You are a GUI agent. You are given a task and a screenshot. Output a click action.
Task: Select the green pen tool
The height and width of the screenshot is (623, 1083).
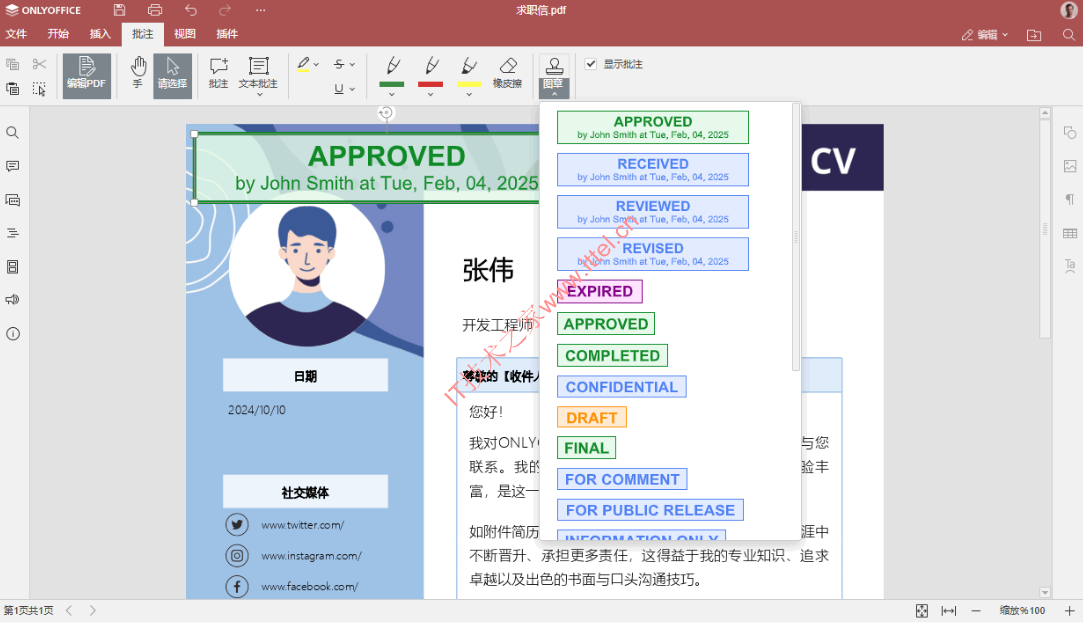tap(392, 71)
